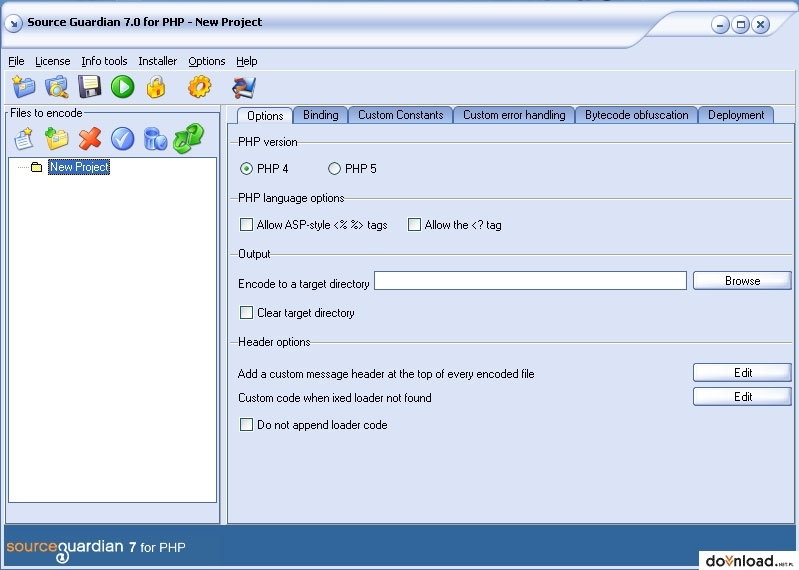Click the yellow padlock toolbar icon
This screenshot has width=799, height=570.
pos(156,87)
